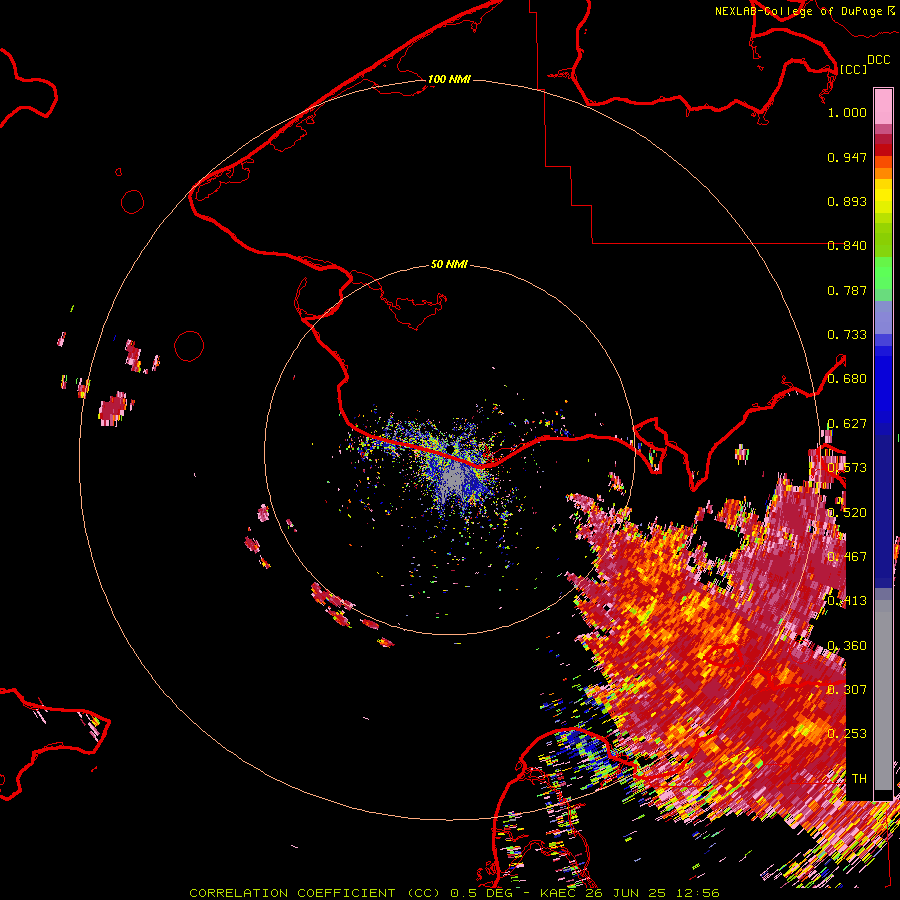Click the bright green segment of the color bar
The height and width of the screenshot is (900, 900).
pyautogui.click(x=883, y=273)
